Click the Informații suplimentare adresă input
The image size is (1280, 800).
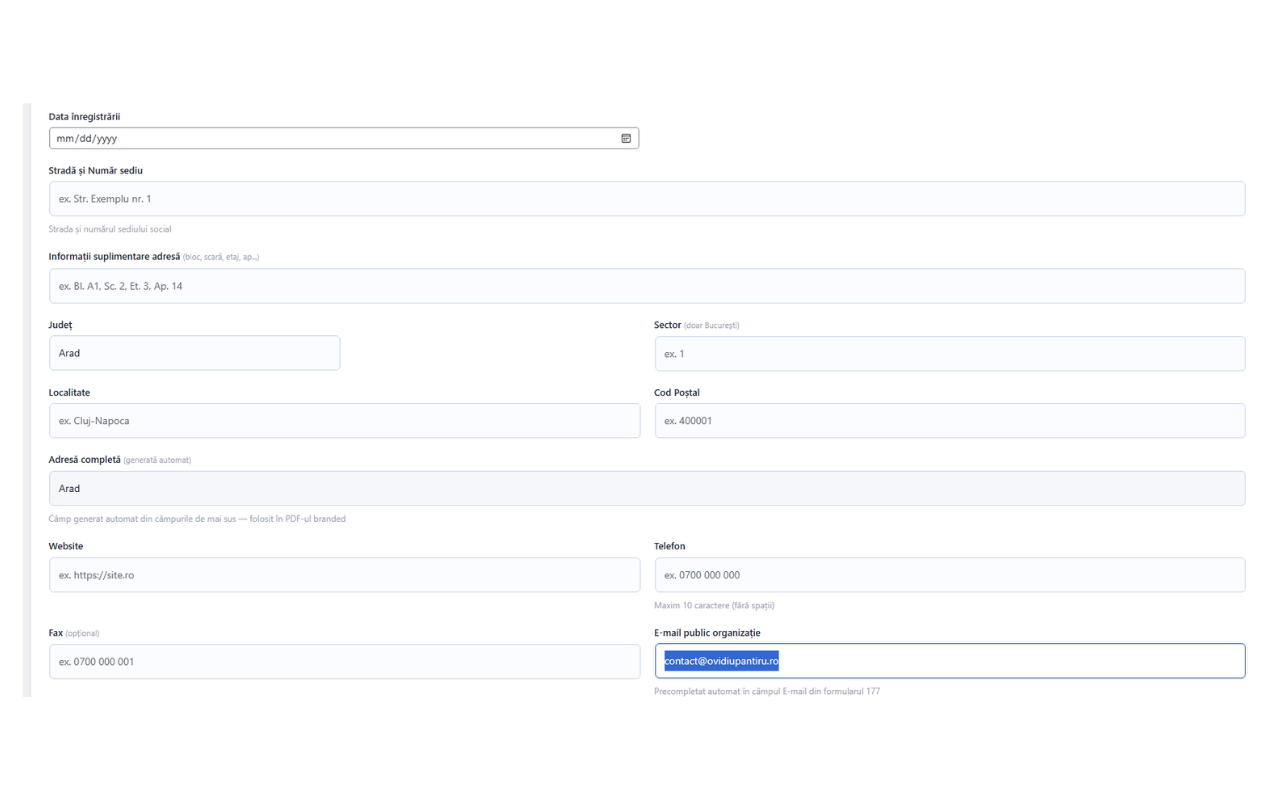(647, 286)
